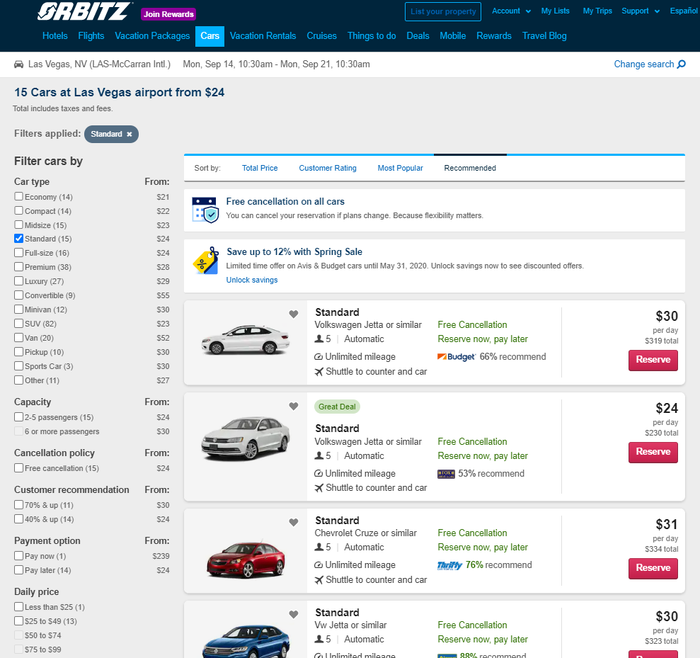Open the silver Great Deal Jetta photo
The height and width of the screenshot is (658, 700).
coord(246,439)
